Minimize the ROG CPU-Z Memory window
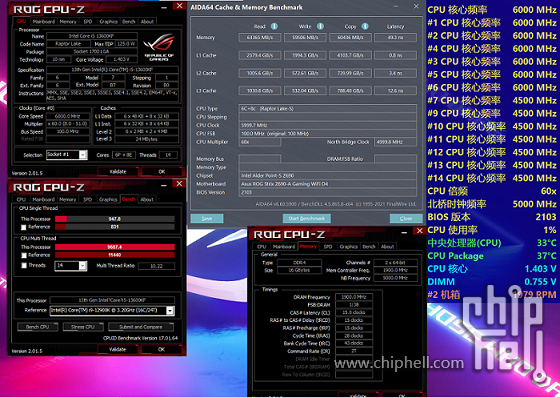Viewport: 560px width, 398px height. [x=404, y=232]
